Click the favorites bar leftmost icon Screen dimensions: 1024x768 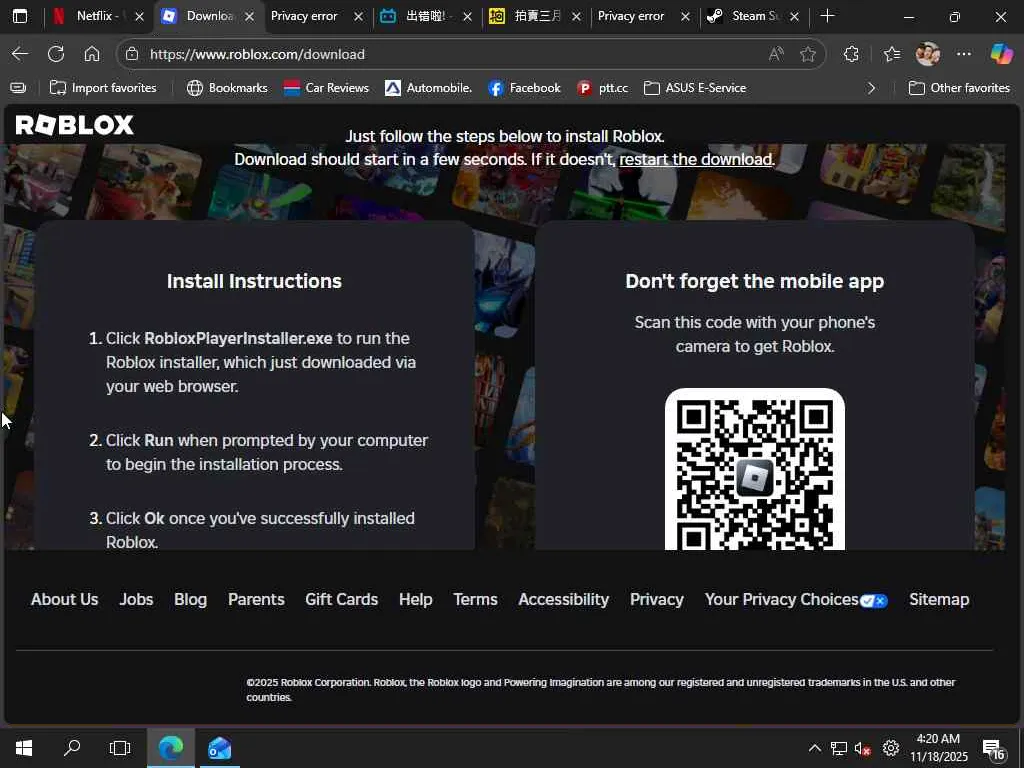click(x=18, y=88)
